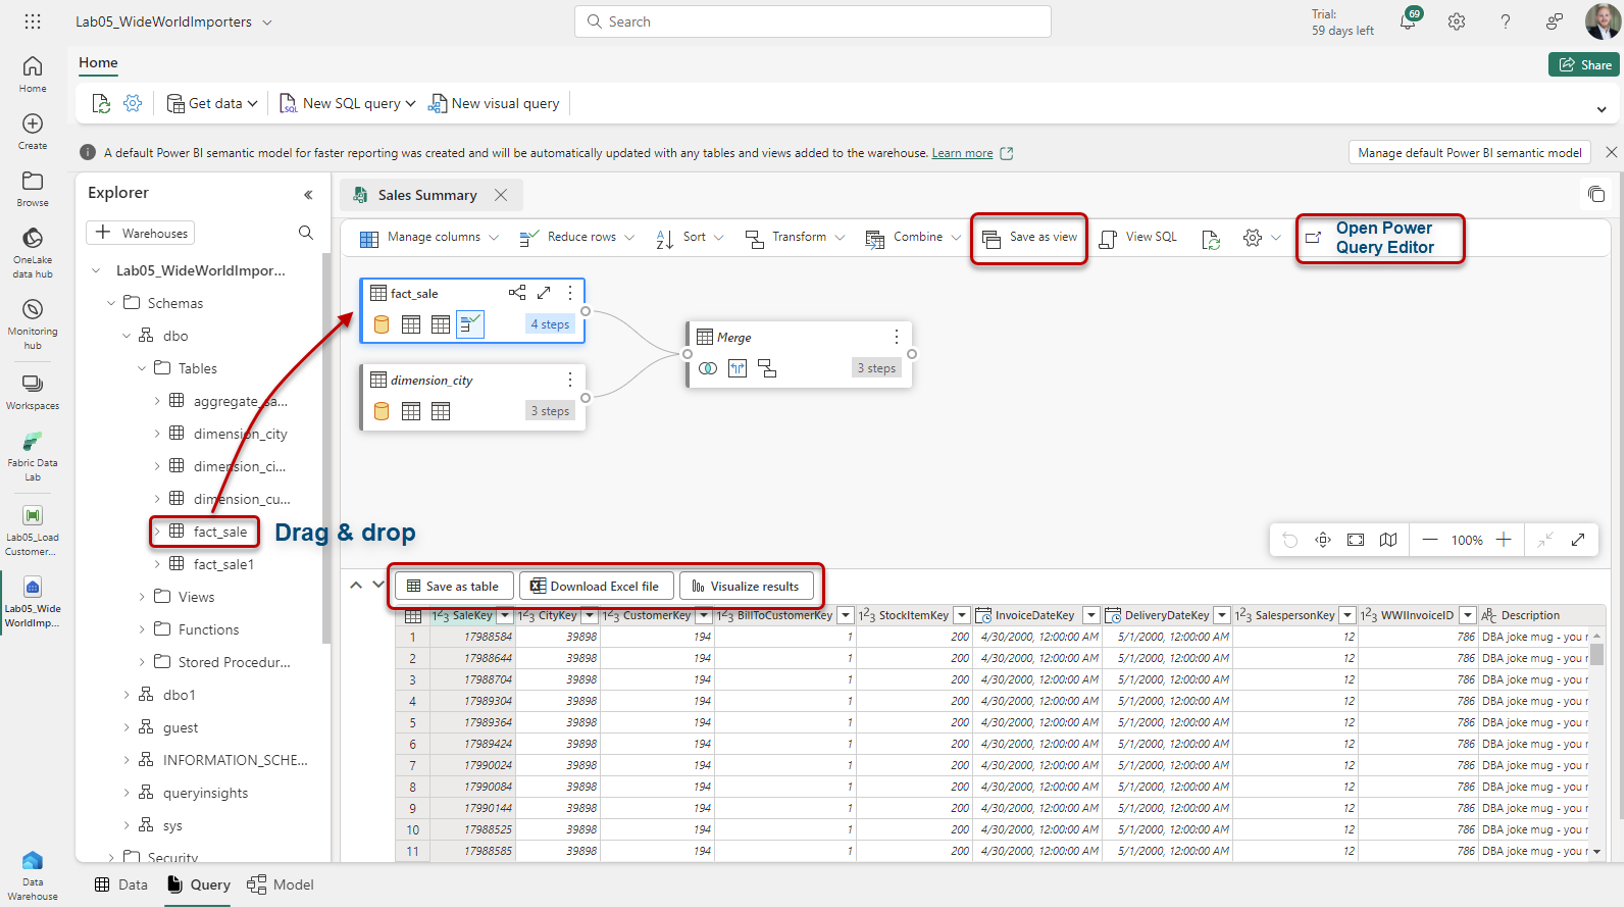Switch to the Data view tab
The image size is (1624, 907).
pos(121,885)
